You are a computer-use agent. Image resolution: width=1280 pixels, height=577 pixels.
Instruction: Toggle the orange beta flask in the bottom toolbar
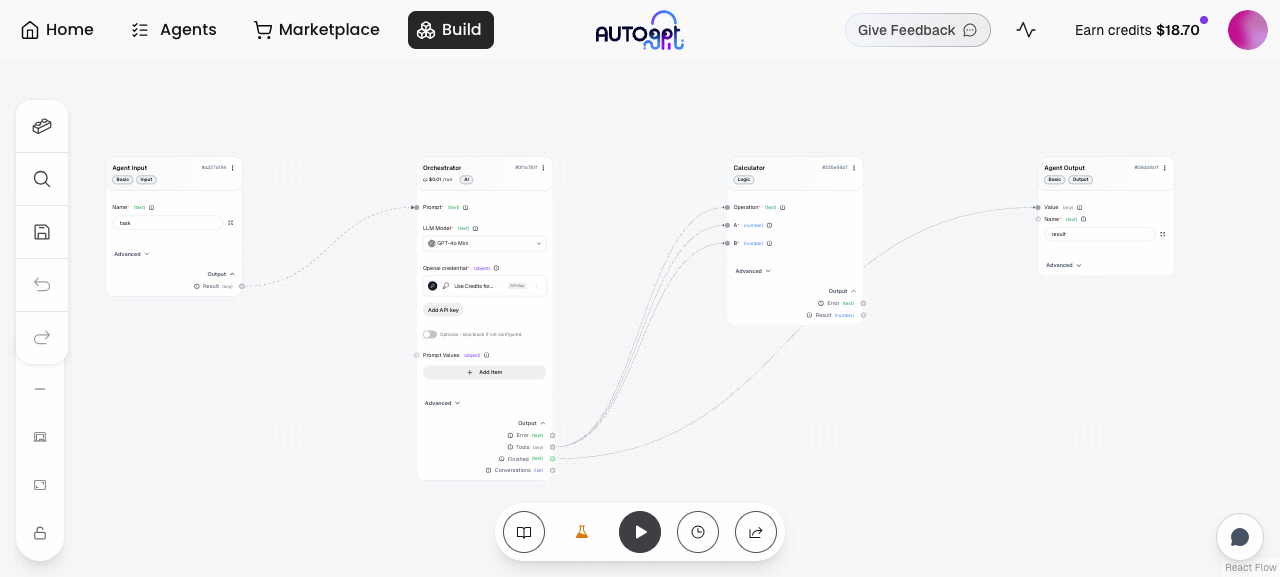pyautogui.click(x=582, y=532)
